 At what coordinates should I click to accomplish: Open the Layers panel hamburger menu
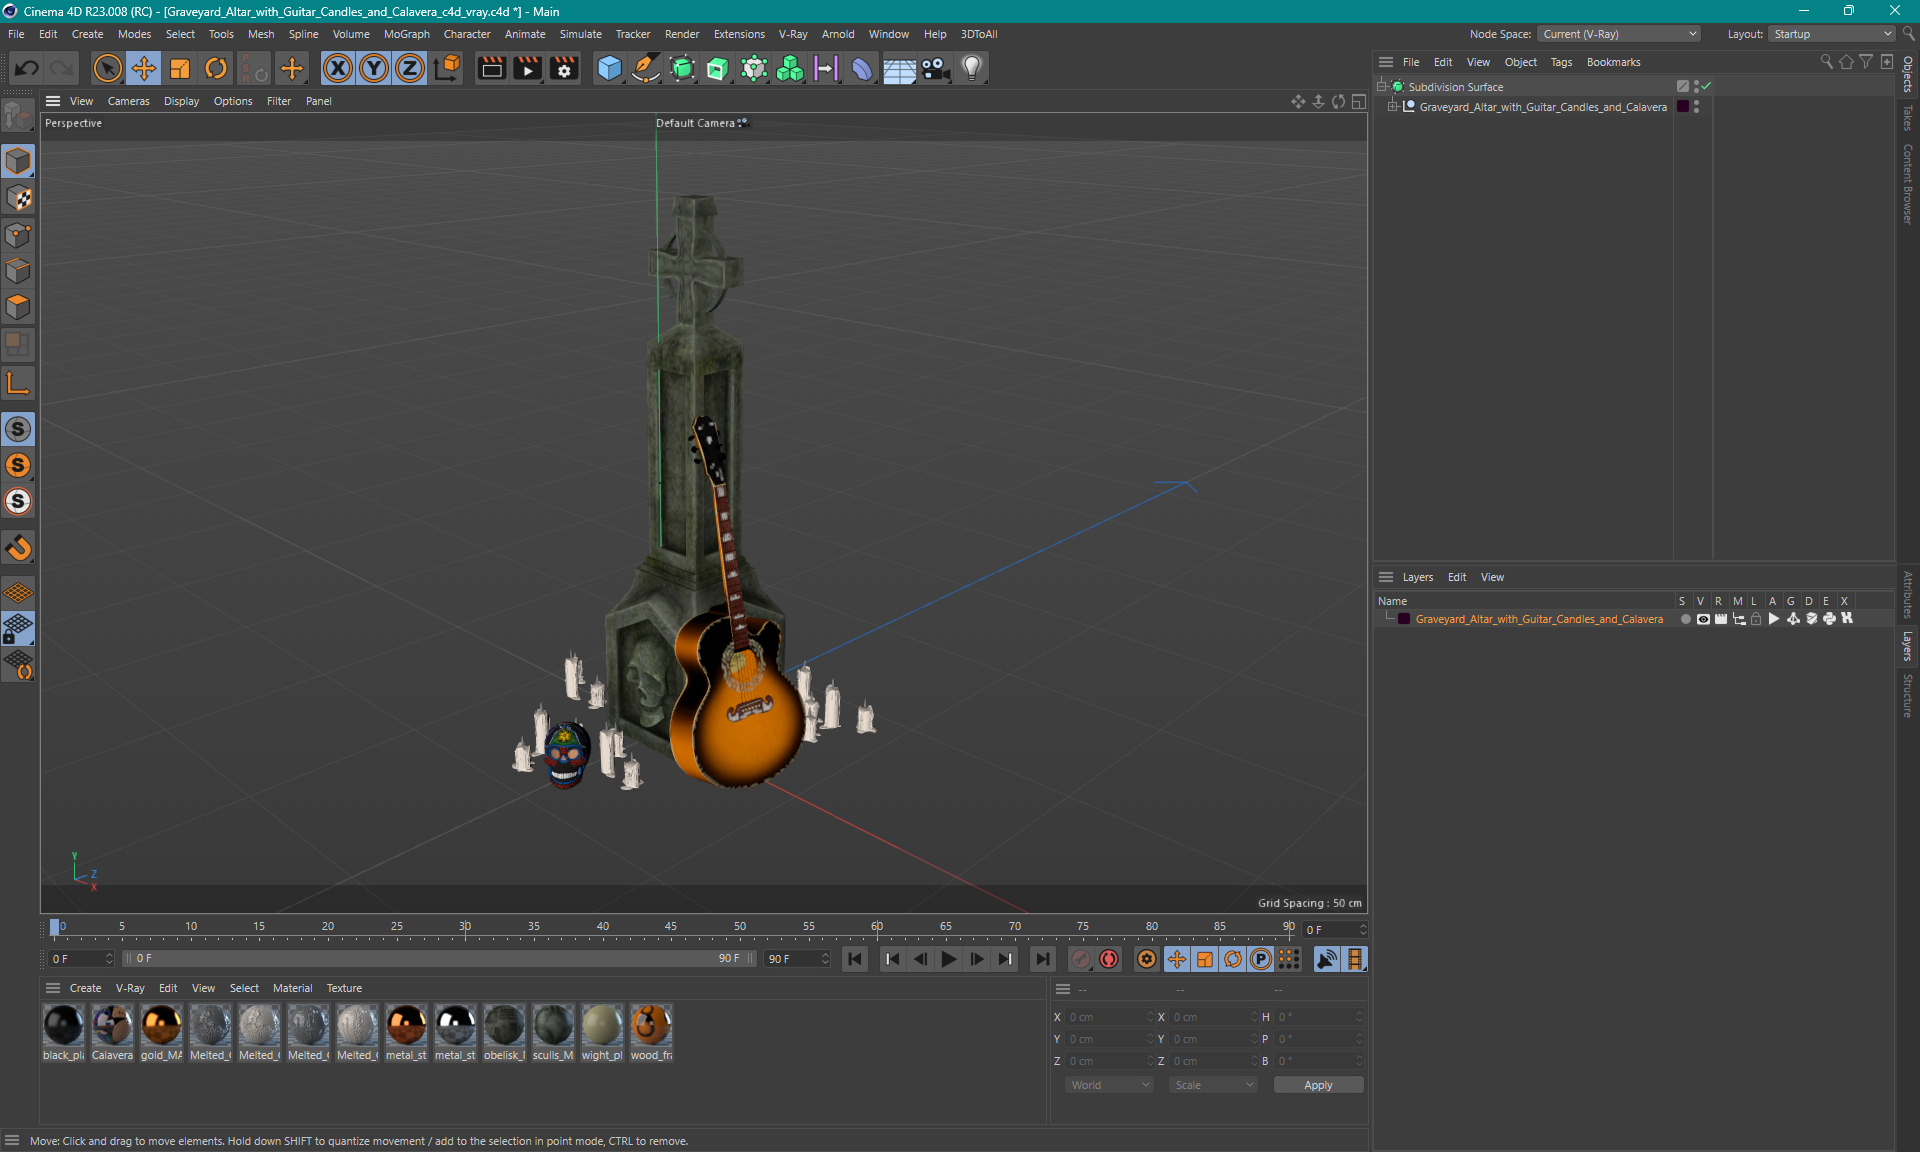(x=1386, y=577)
